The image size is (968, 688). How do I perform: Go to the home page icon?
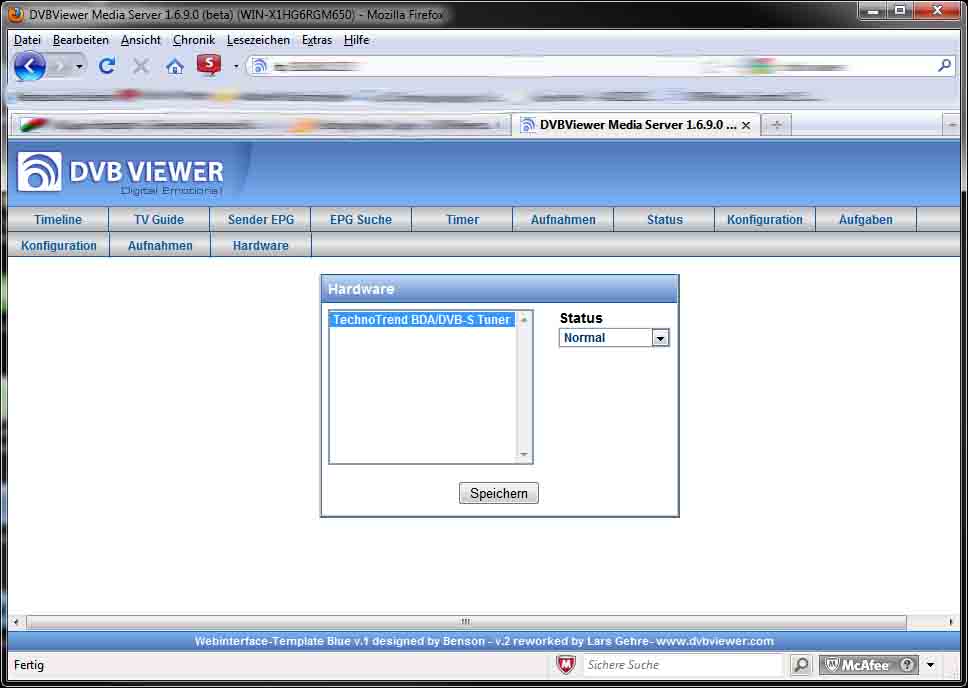tap(175, 66)
